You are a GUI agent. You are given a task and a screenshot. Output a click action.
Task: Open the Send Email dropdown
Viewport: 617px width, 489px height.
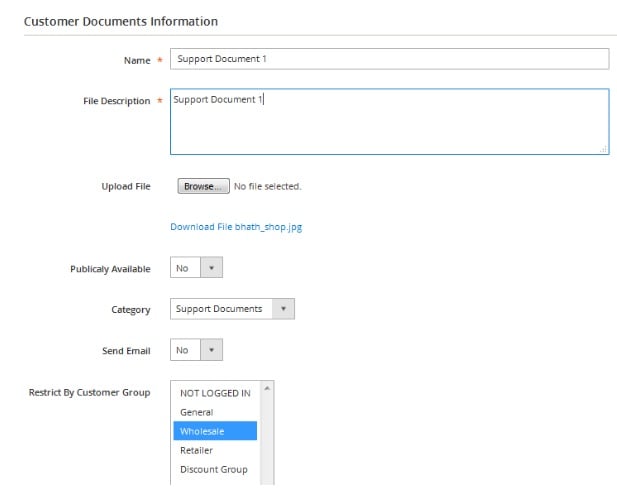196,350
